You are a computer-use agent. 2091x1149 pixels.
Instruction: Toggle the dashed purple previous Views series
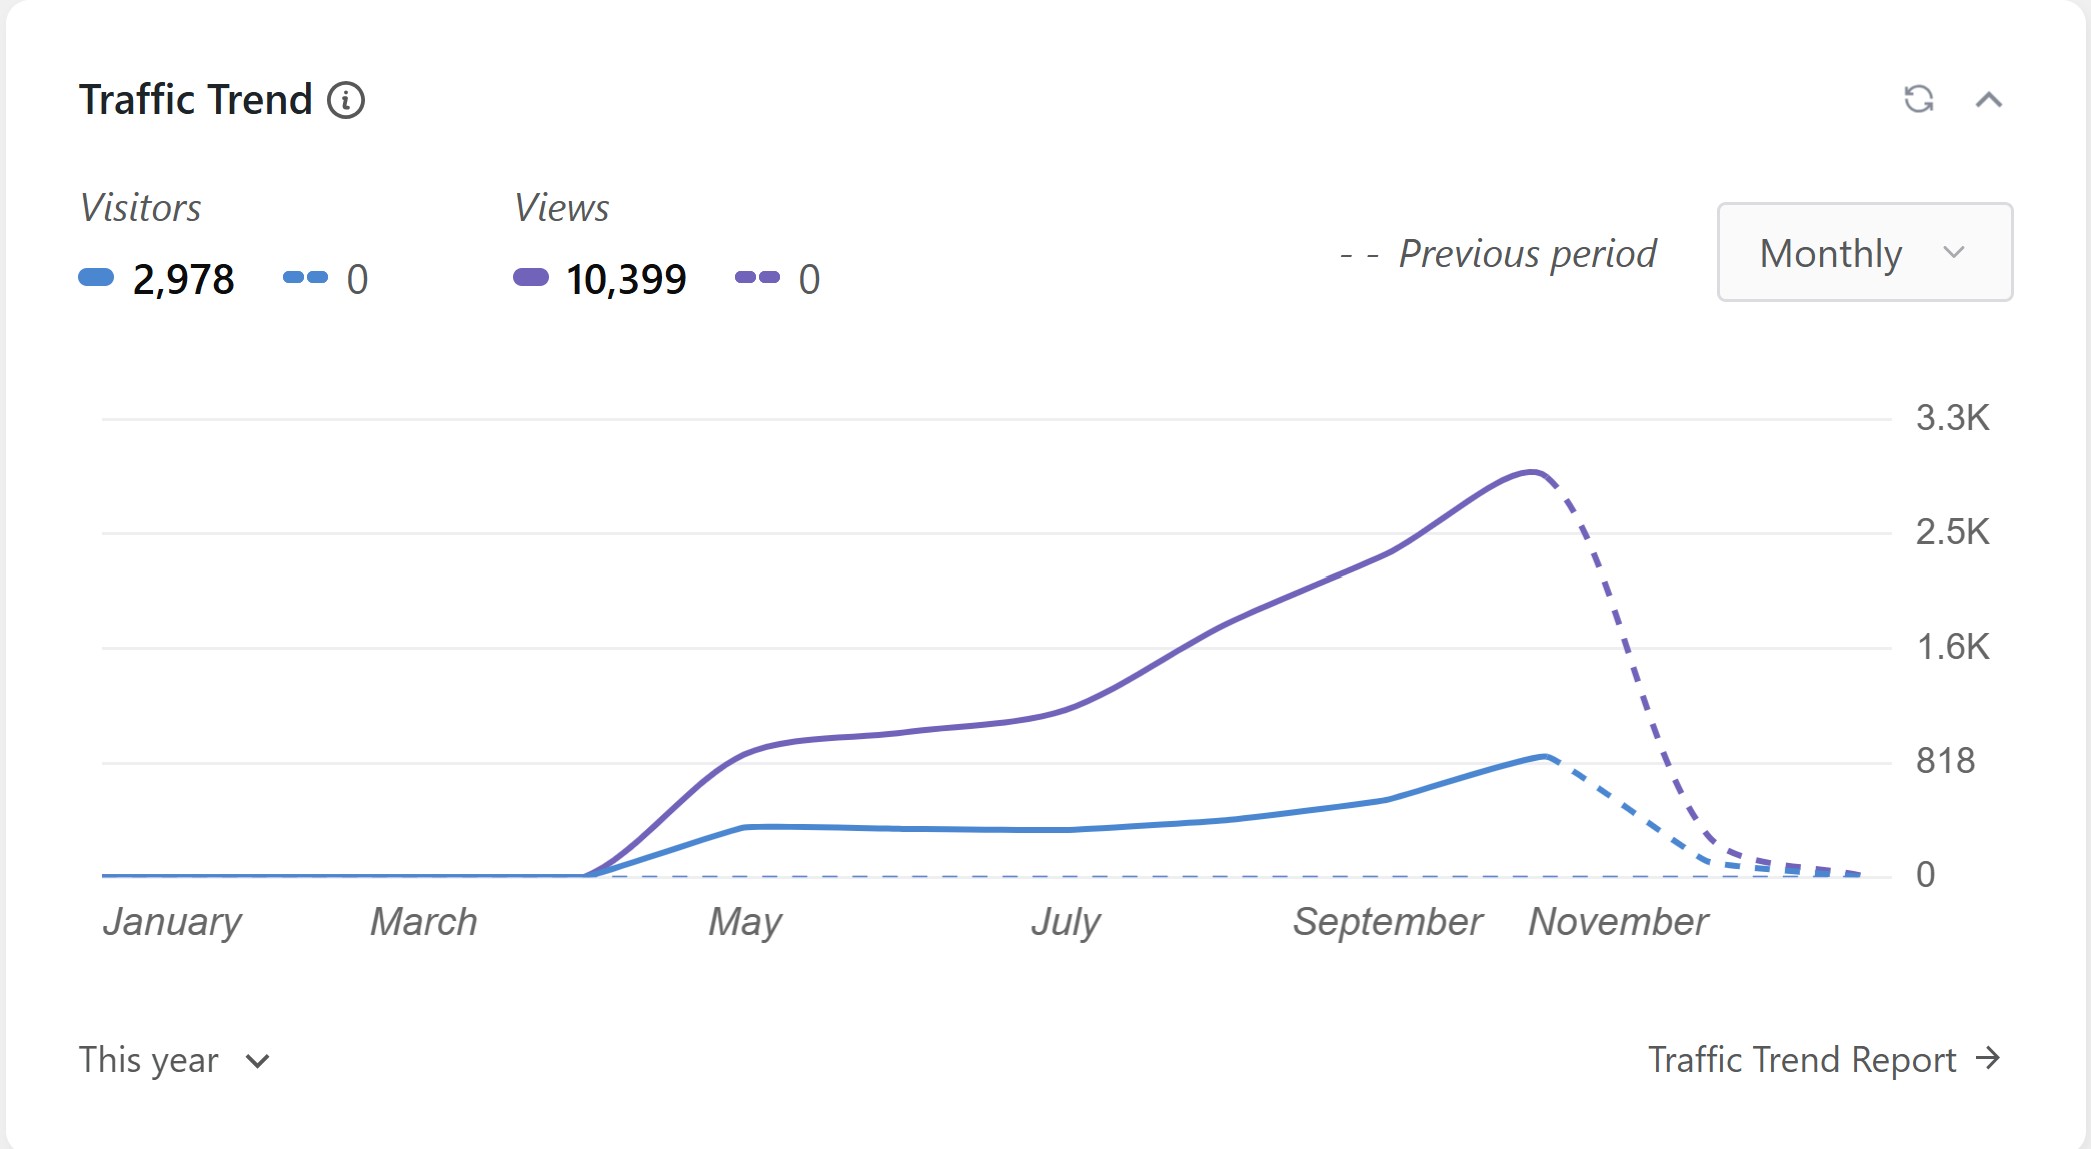[x=757, y=278]
